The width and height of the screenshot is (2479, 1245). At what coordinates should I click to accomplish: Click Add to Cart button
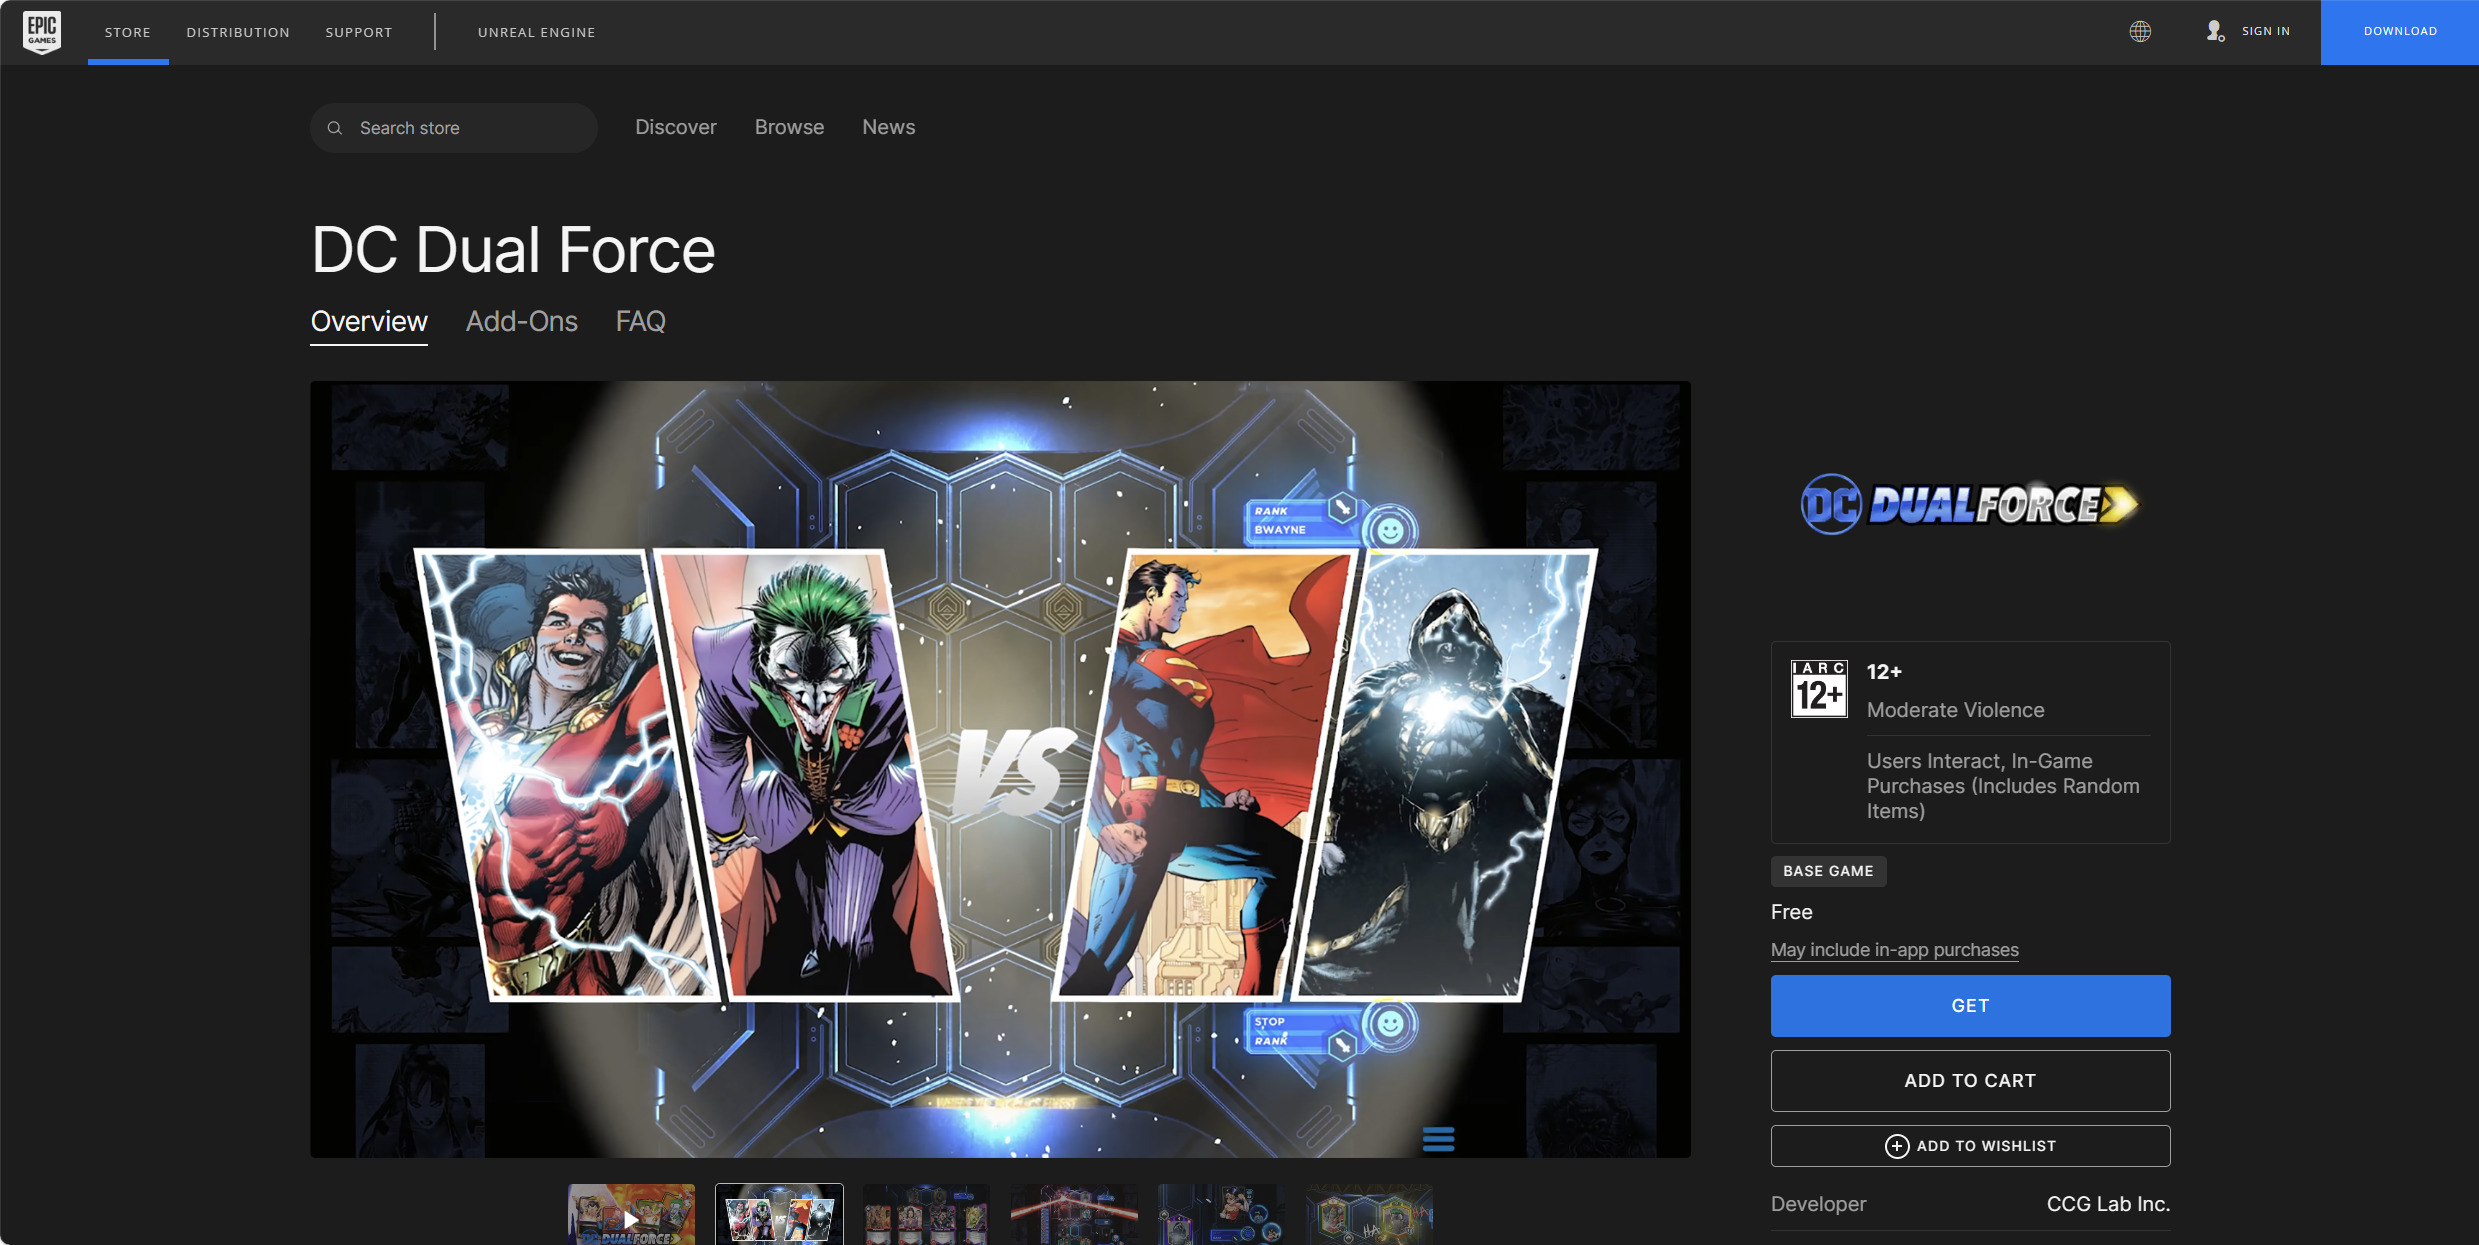coord(1970,1081)
